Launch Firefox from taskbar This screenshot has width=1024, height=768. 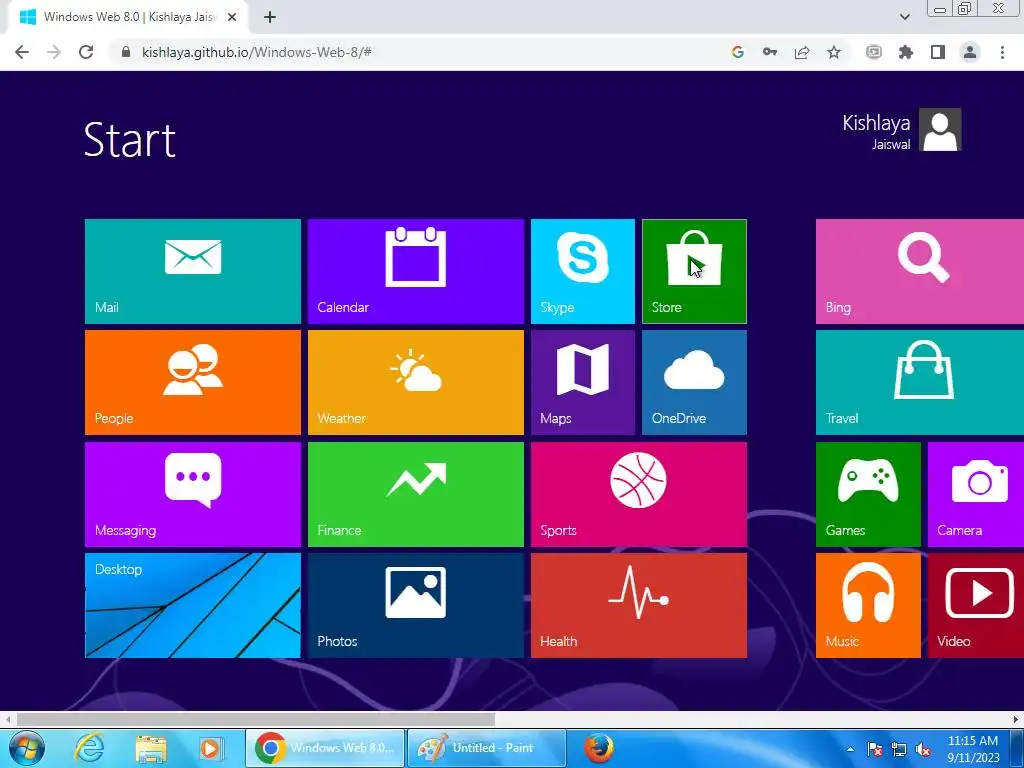tap(598, 748)
